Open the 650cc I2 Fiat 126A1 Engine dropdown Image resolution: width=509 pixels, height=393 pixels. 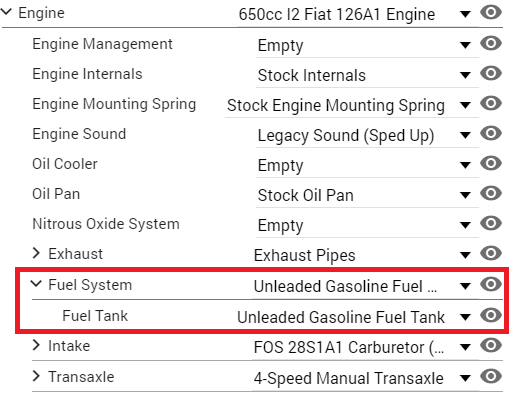point(354,15)
